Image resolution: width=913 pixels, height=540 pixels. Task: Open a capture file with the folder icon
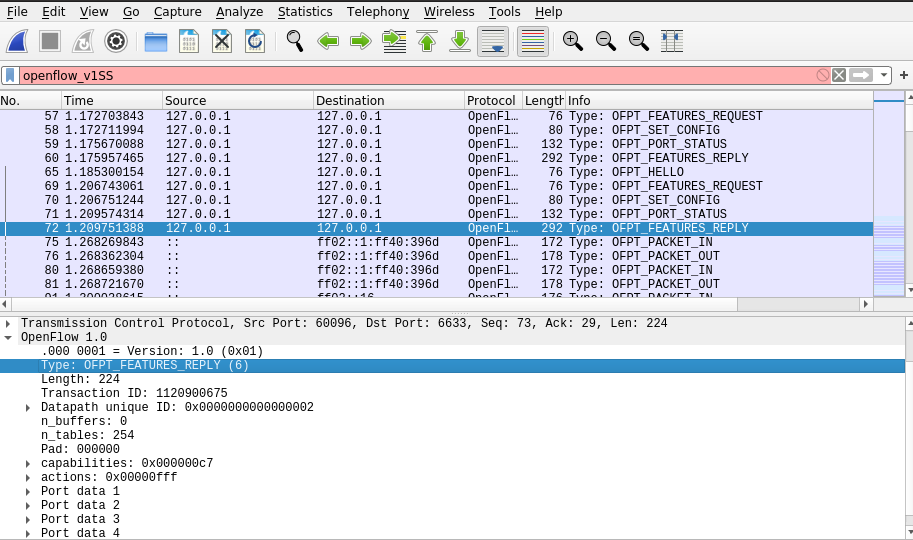[x=155, y=41]
